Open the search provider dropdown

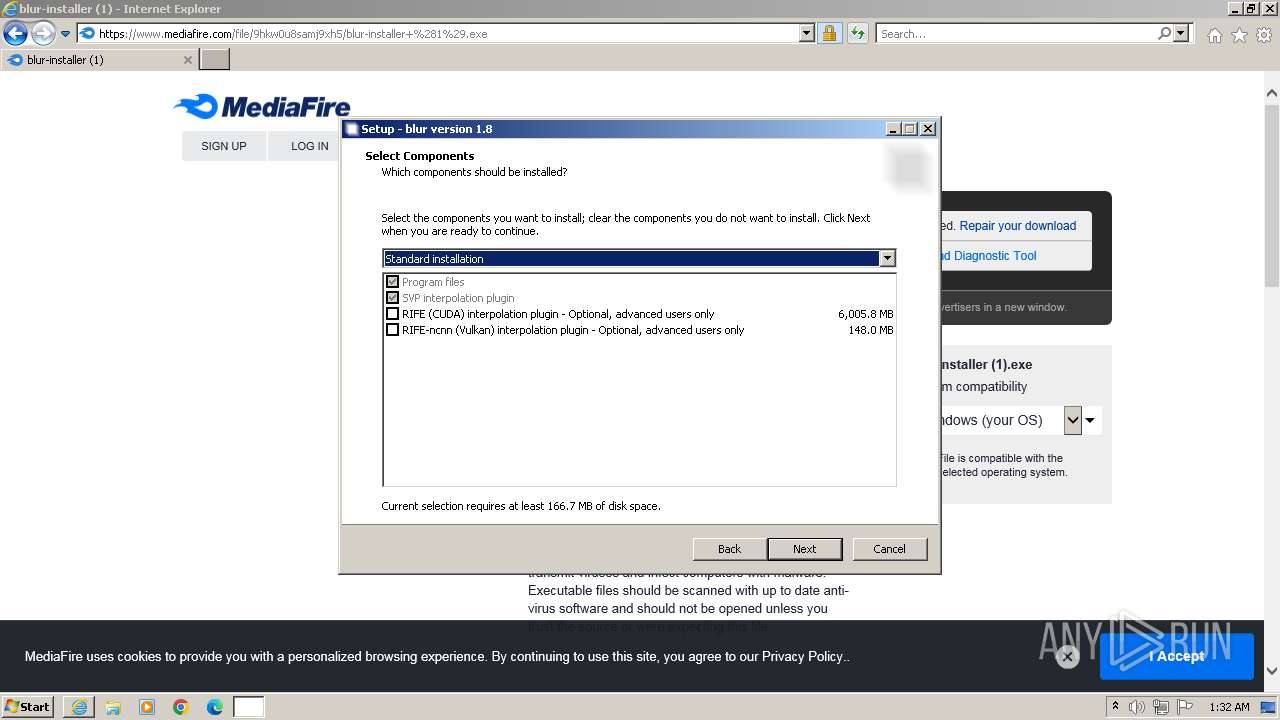click(x=1181, y=33)
